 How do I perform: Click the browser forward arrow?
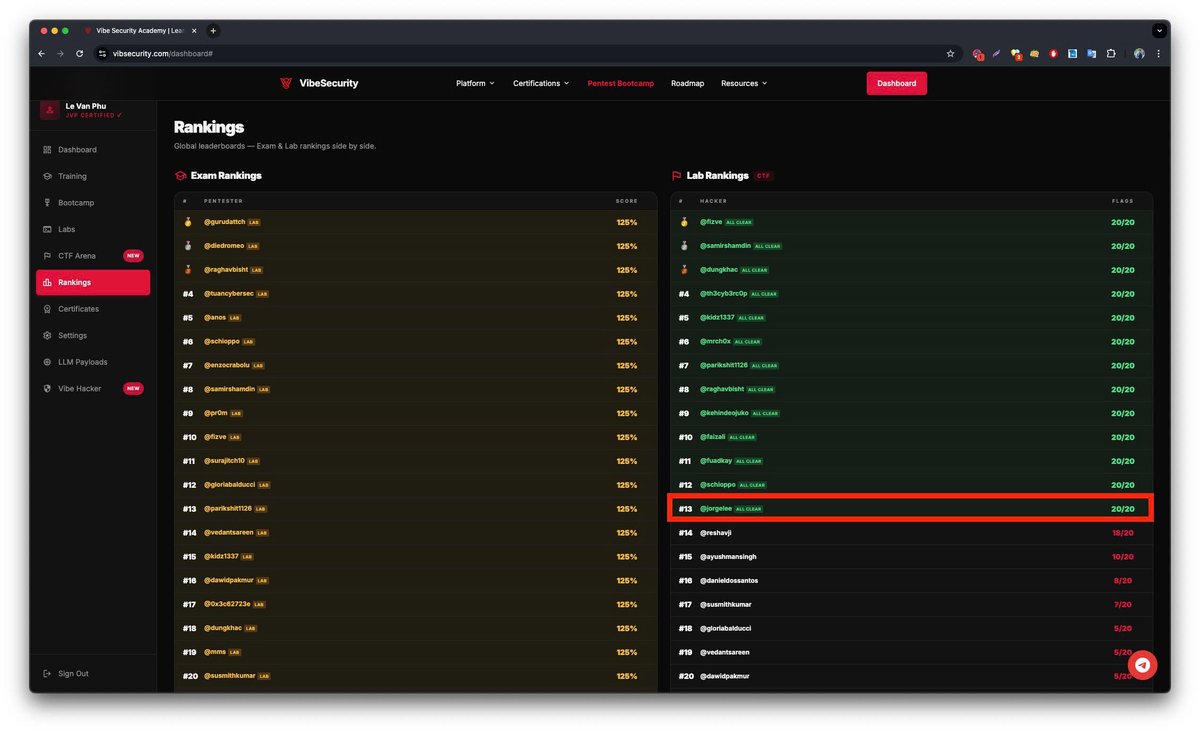coord(60,54)
